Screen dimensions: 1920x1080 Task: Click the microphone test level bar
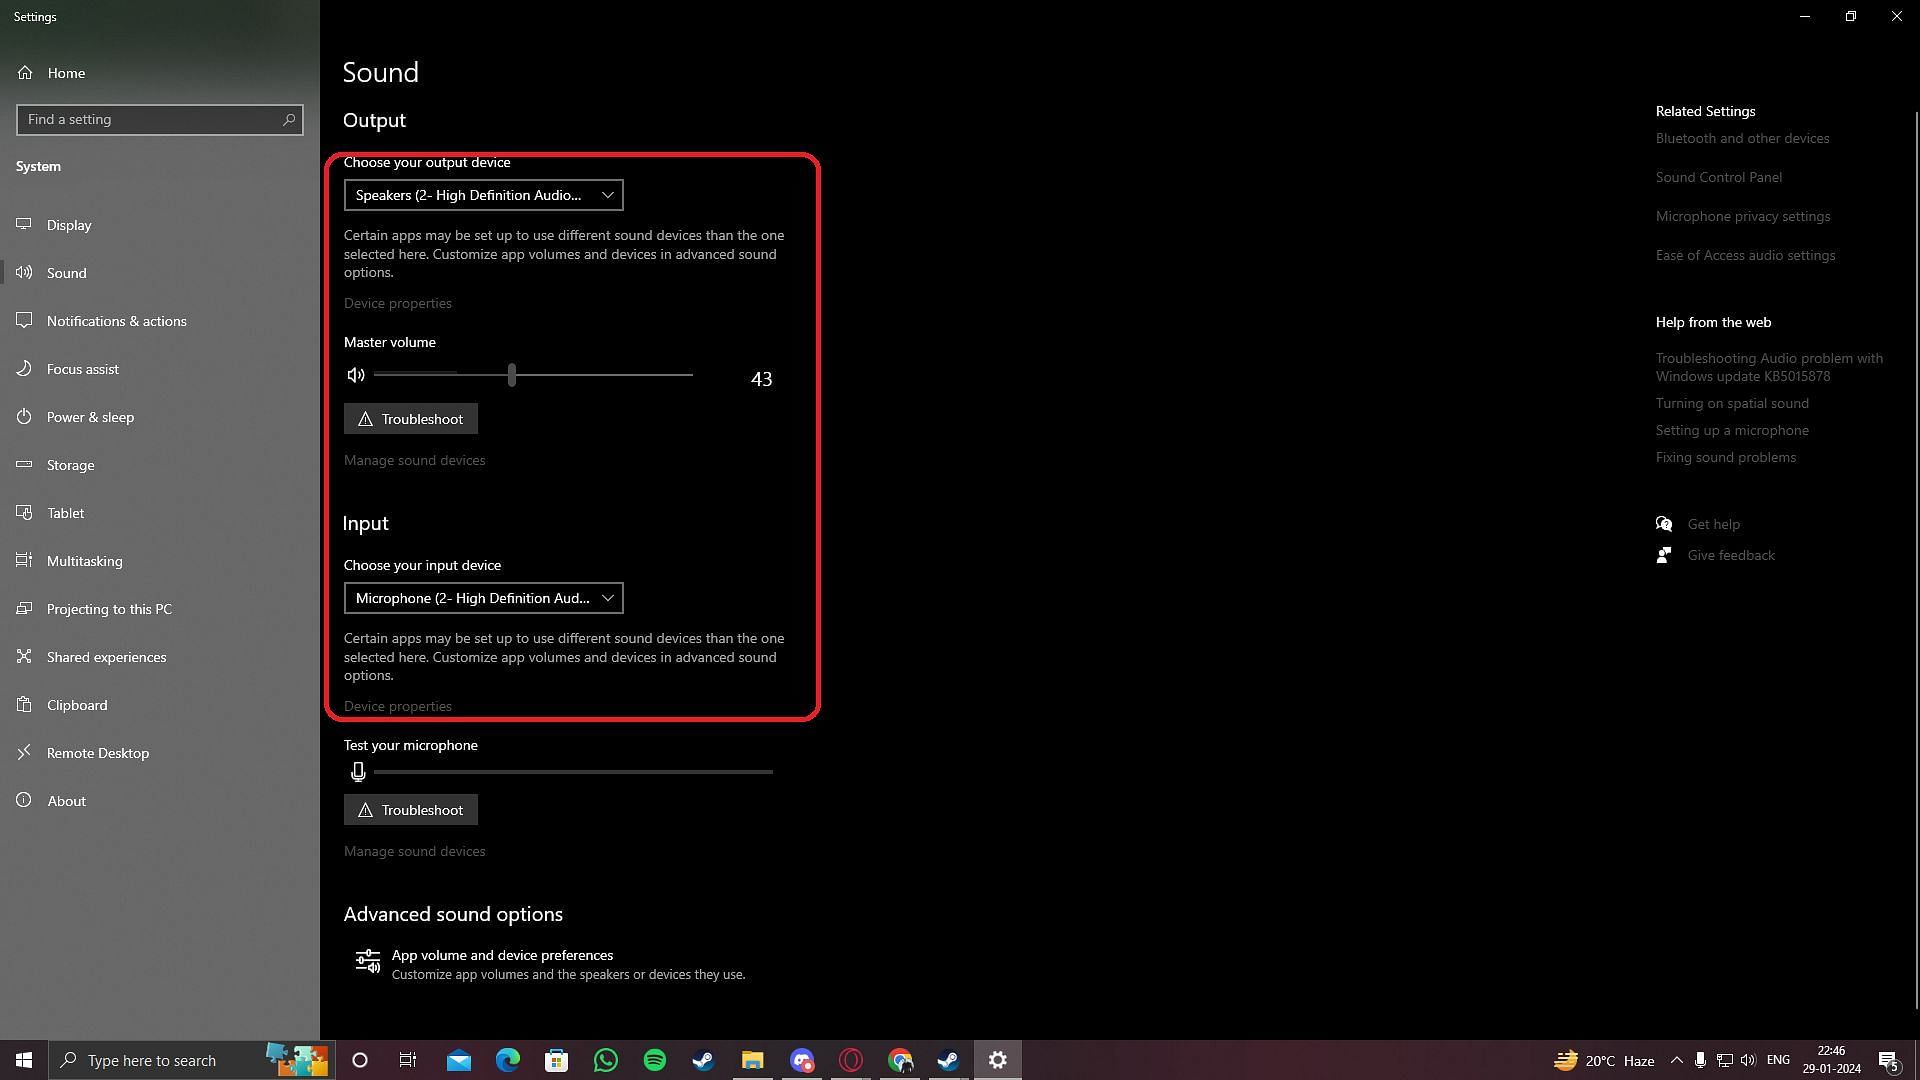coord(573,772)
